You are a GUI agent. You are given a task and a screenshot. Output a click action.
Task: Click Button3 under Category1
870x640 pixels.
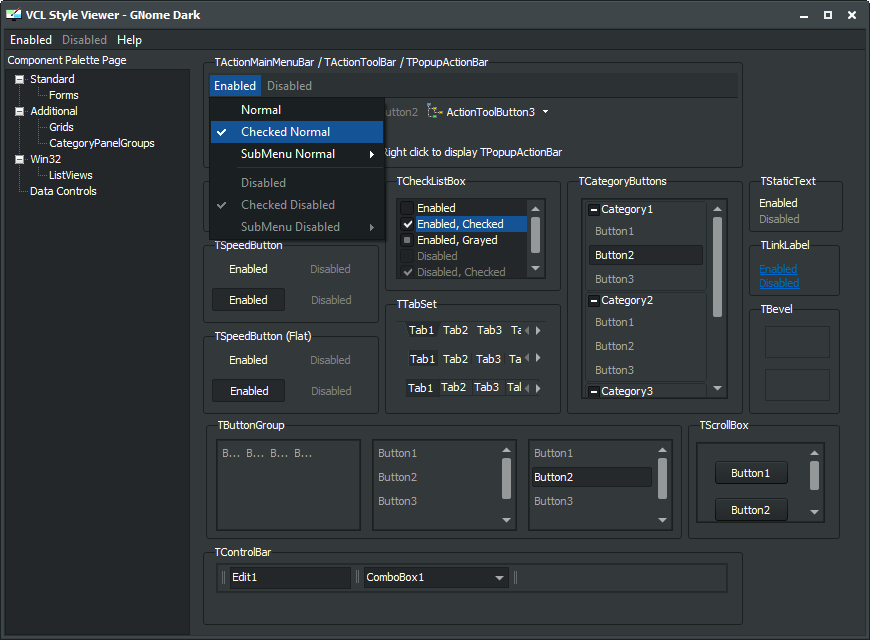pos(645,279)
